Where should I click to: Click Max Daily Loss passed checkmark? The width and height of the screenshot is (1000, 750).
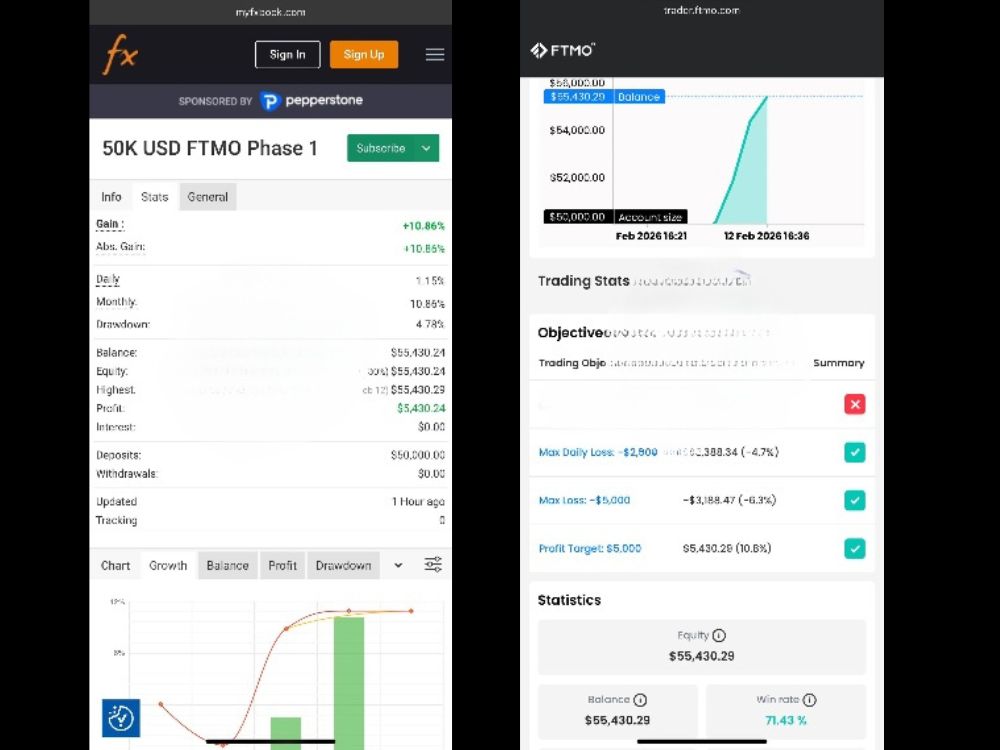click(855, 452)
